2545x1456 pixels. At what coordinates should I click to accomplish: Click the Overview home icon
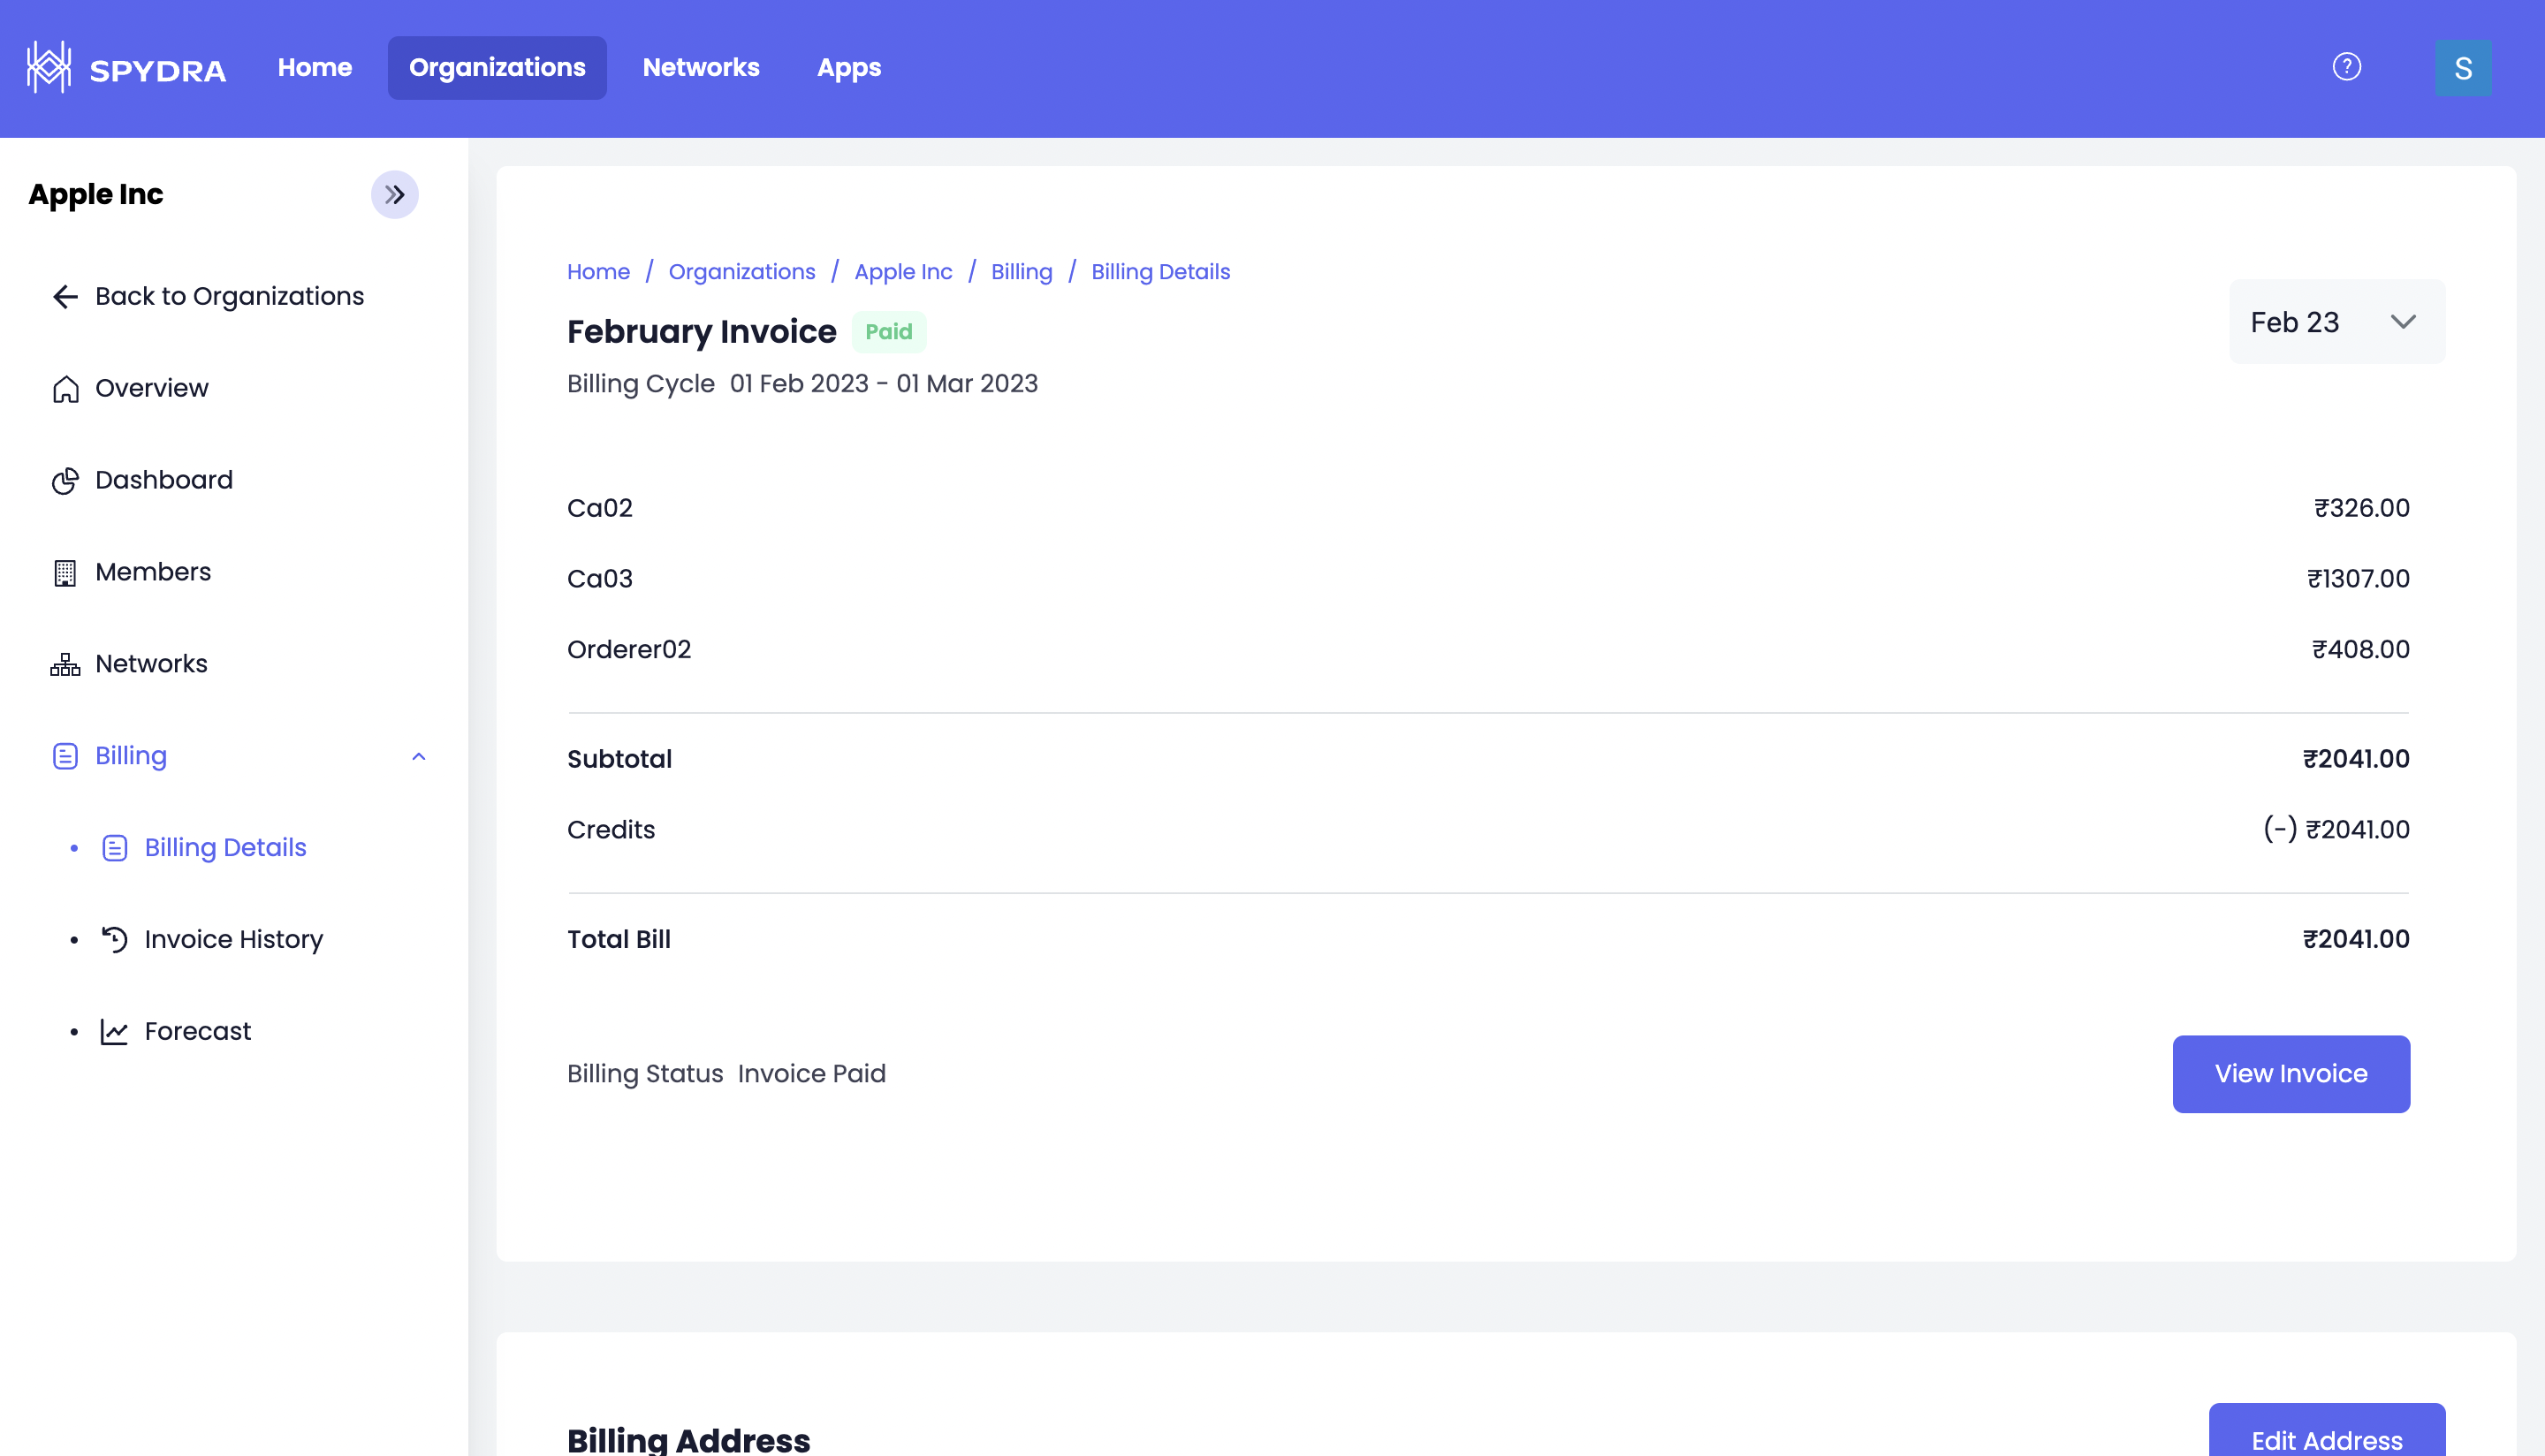[x=65, y=389]
